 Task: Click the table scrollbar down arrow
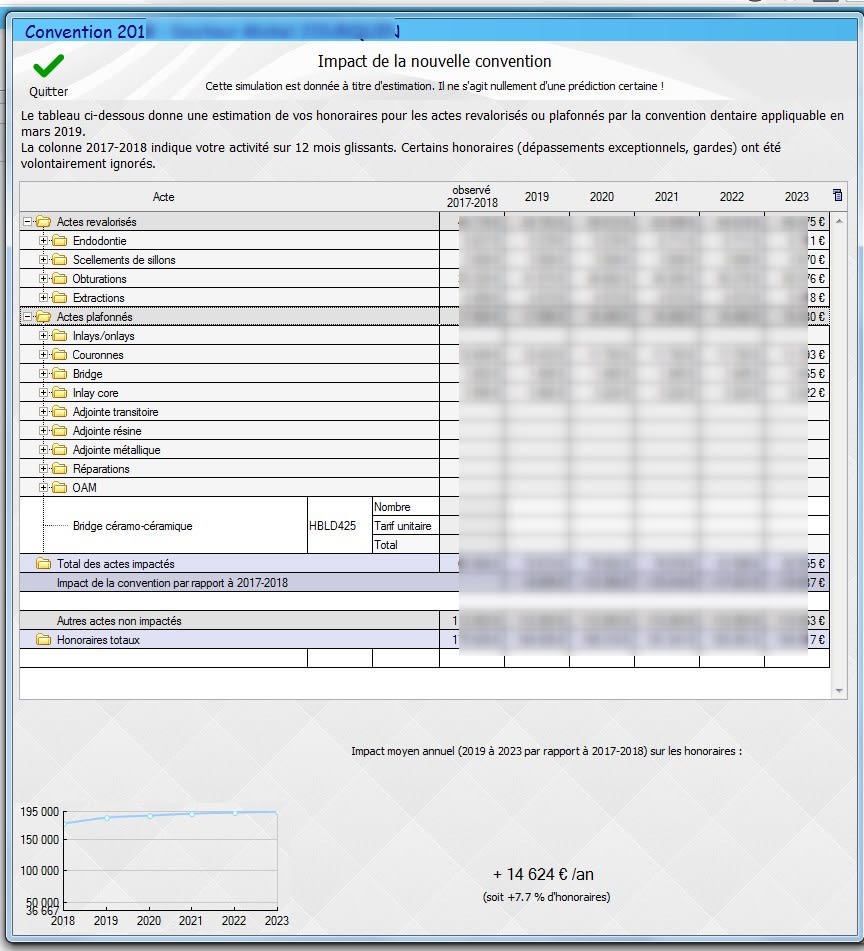click(839, 691)
